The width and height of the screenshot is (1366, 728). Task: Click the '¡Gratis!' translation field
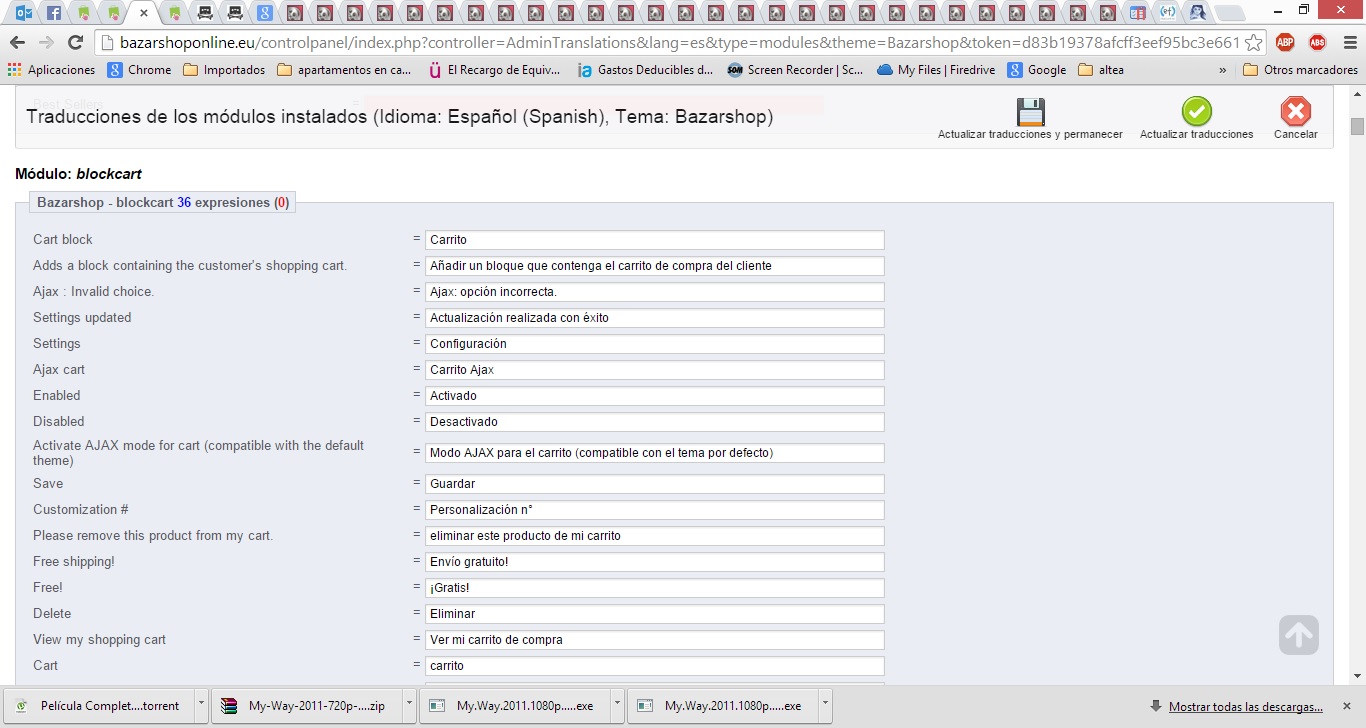click(x=654, y=588)
